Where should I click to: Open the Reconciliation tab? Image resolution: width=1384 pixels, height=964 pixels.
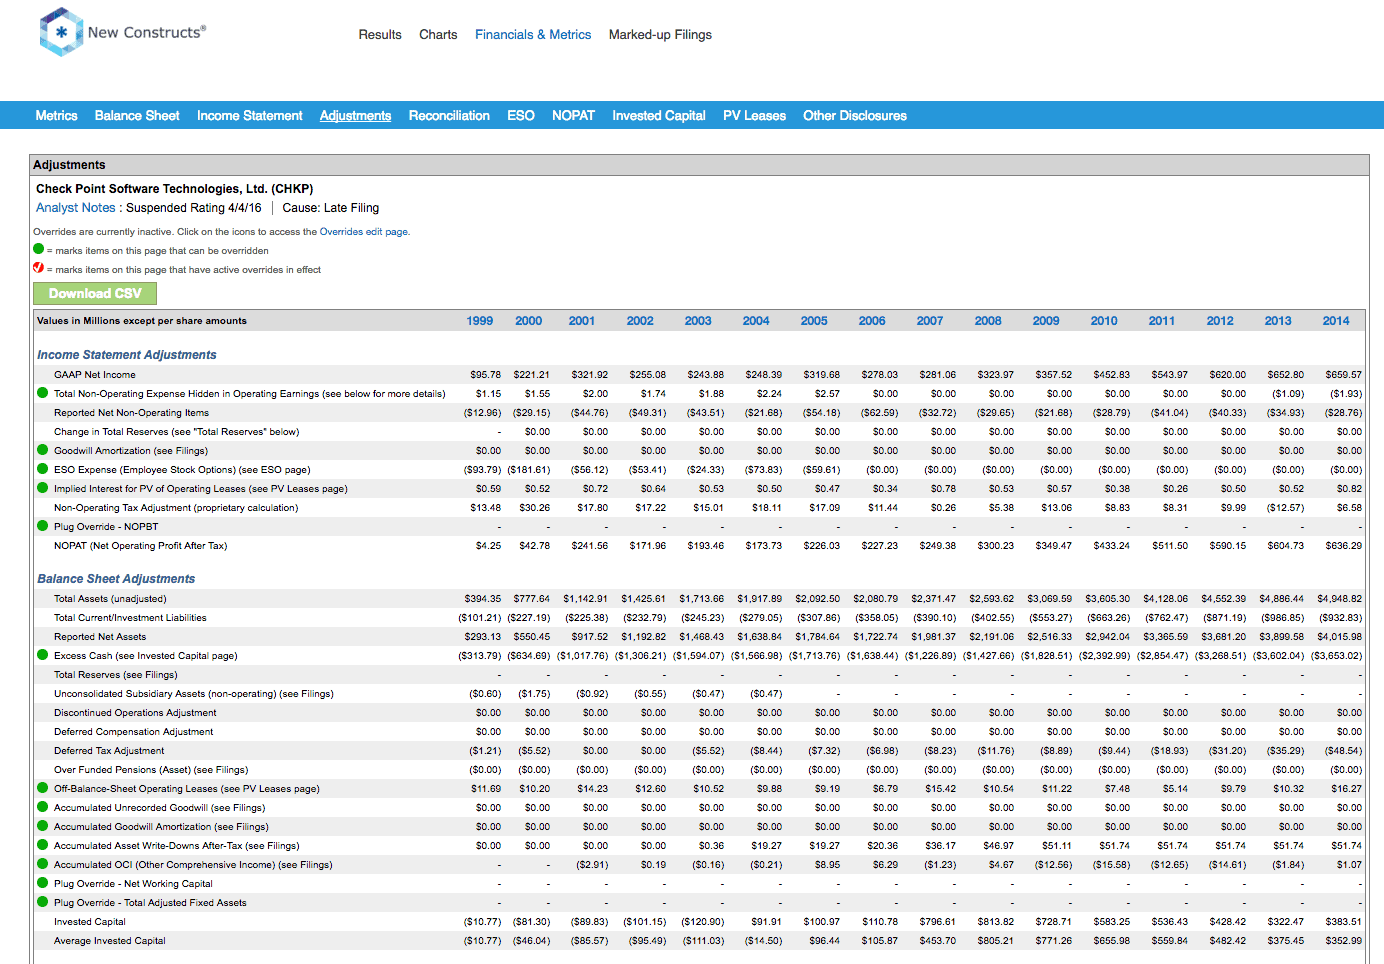pyautogui.click(x=449, y=116)
